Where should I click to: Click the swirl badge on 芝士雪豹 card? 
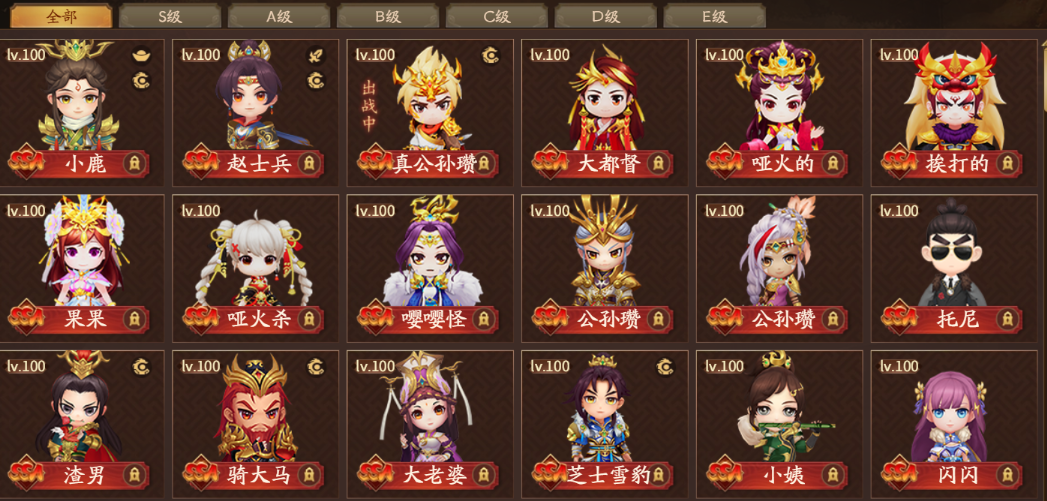tap(665, 366)
